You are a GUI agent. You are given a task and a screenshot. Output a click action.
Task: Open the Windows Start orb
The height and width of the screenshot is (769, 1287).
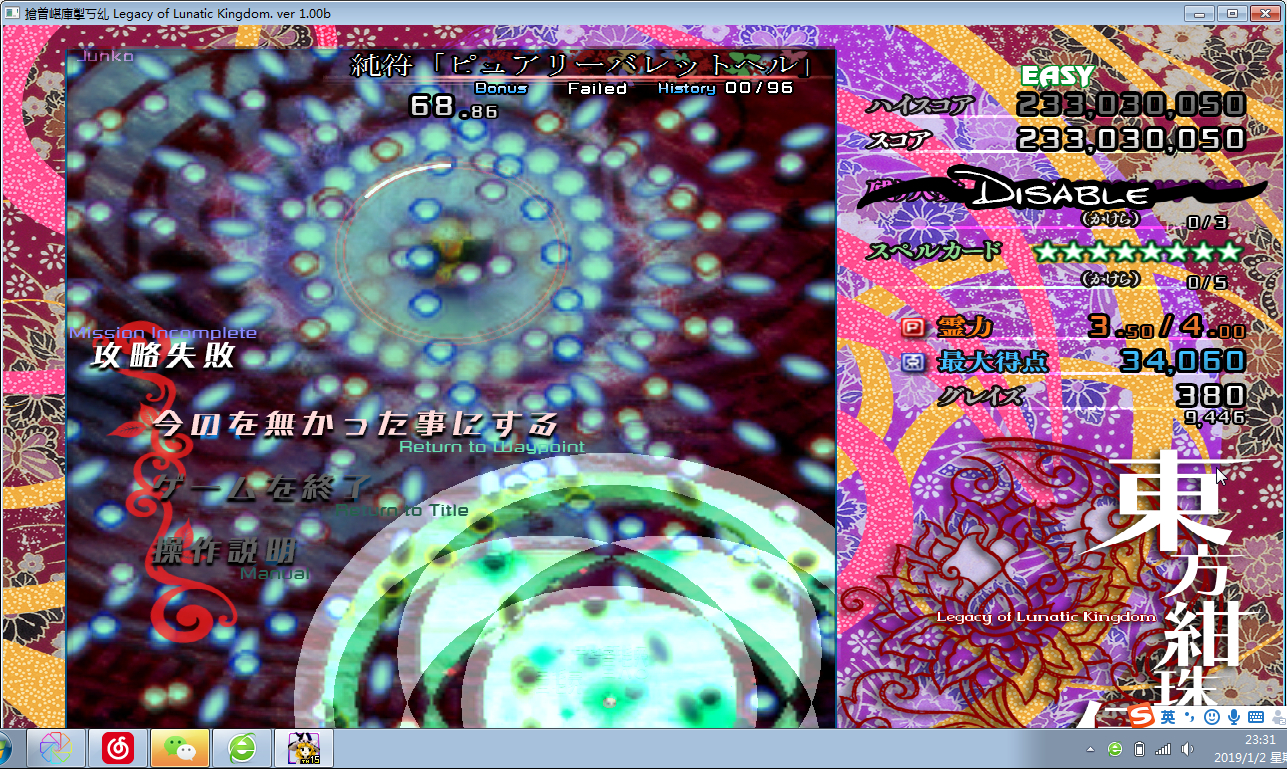(4, 748)
